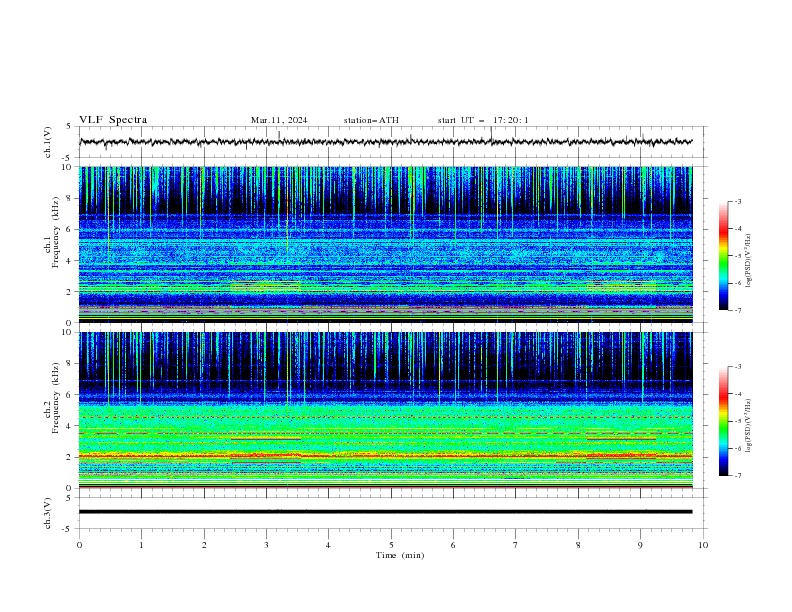
Task: Click the "0" tick label on the time axis
Action: tap(79, 545)
